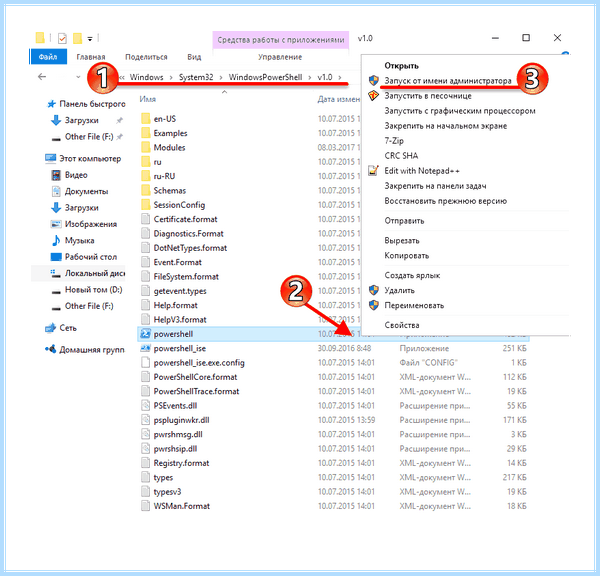Click the Домашняя группа icon
600x576 pixels.
pos(50,349)
